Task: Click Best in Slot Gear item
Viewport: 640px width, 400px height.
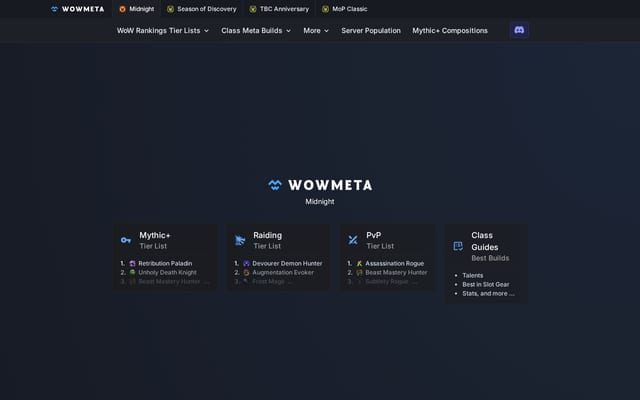Action: (486, 284)
